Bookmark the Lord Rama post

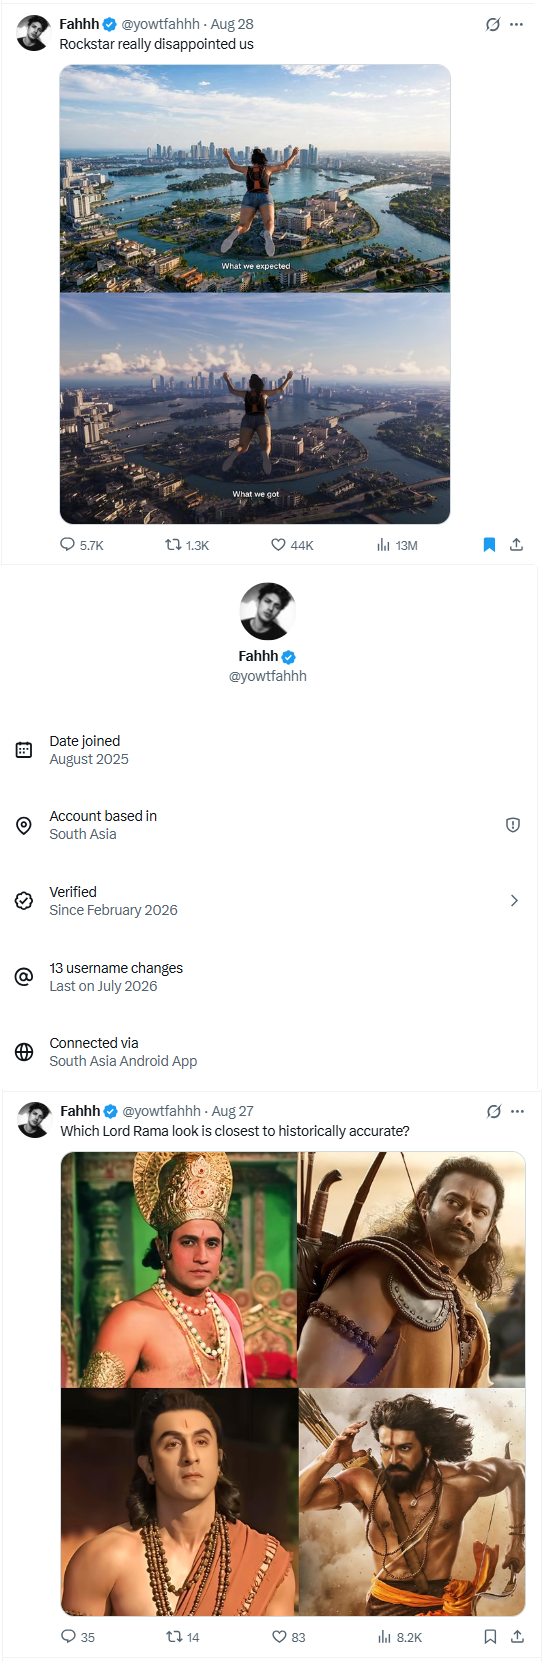tap(490, 1637)
